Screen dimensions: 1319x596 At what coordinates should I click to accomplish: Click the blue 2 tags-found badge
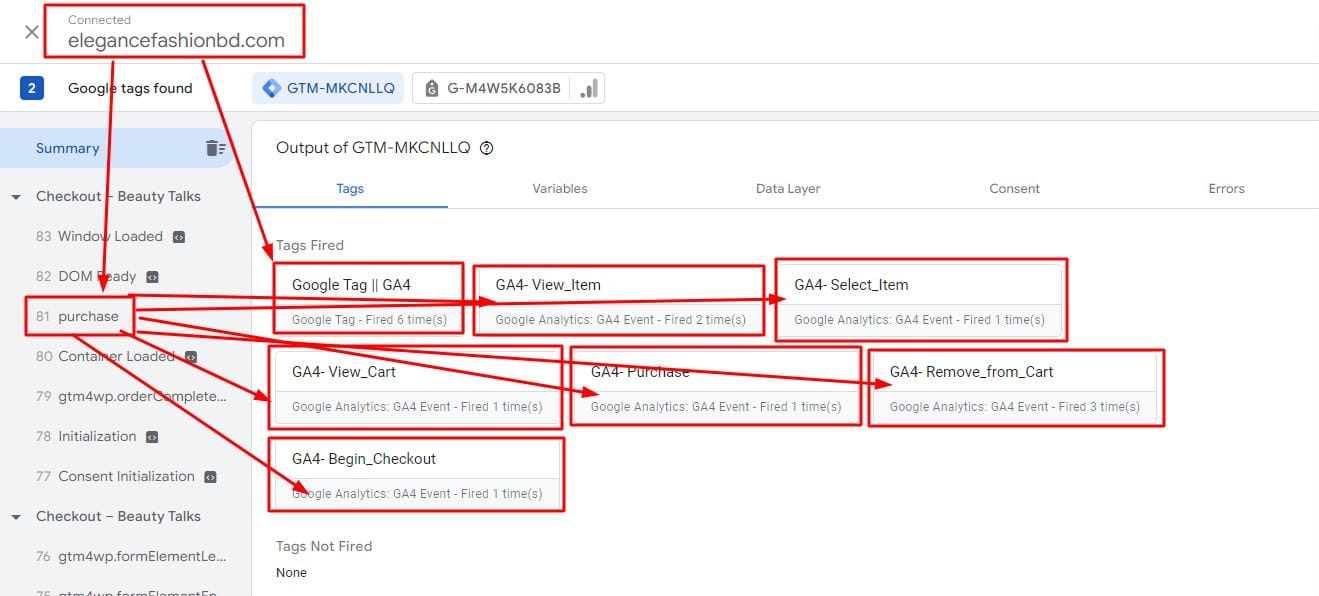coord(31,88)
